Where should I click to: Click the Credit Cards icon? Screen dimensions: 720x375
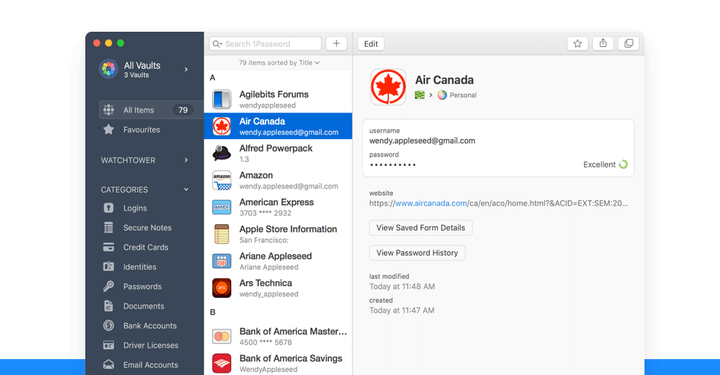[108, 247]
